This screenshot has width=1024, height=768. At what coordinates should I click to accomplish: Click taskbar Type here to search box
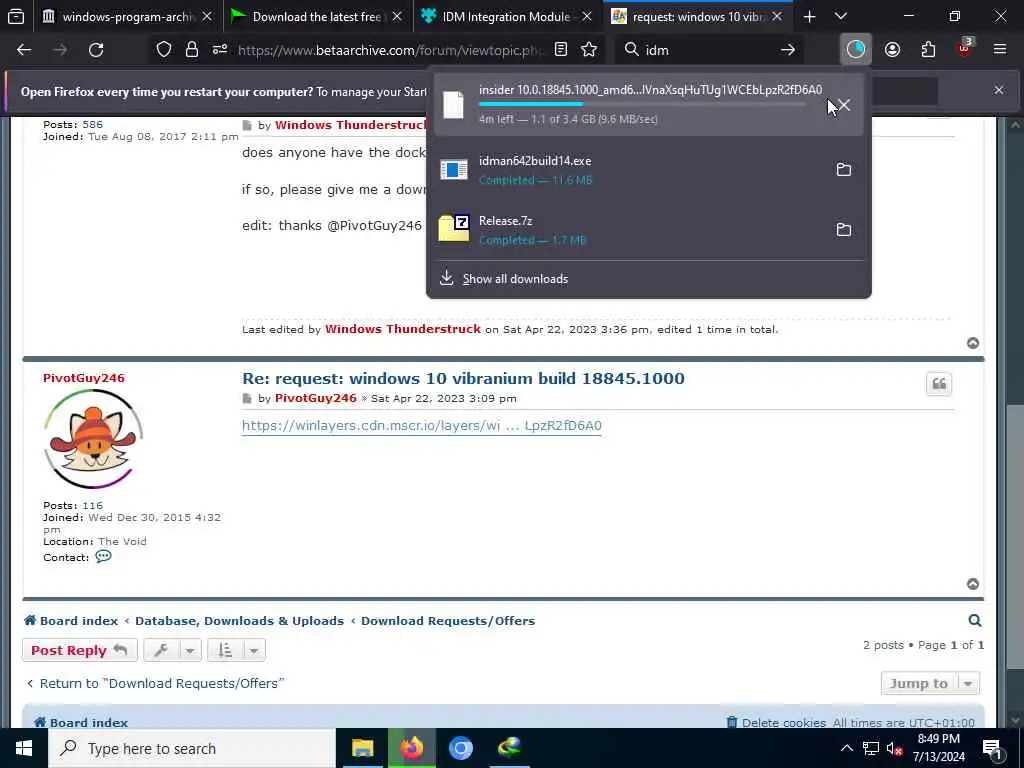(x=192, y=748)
